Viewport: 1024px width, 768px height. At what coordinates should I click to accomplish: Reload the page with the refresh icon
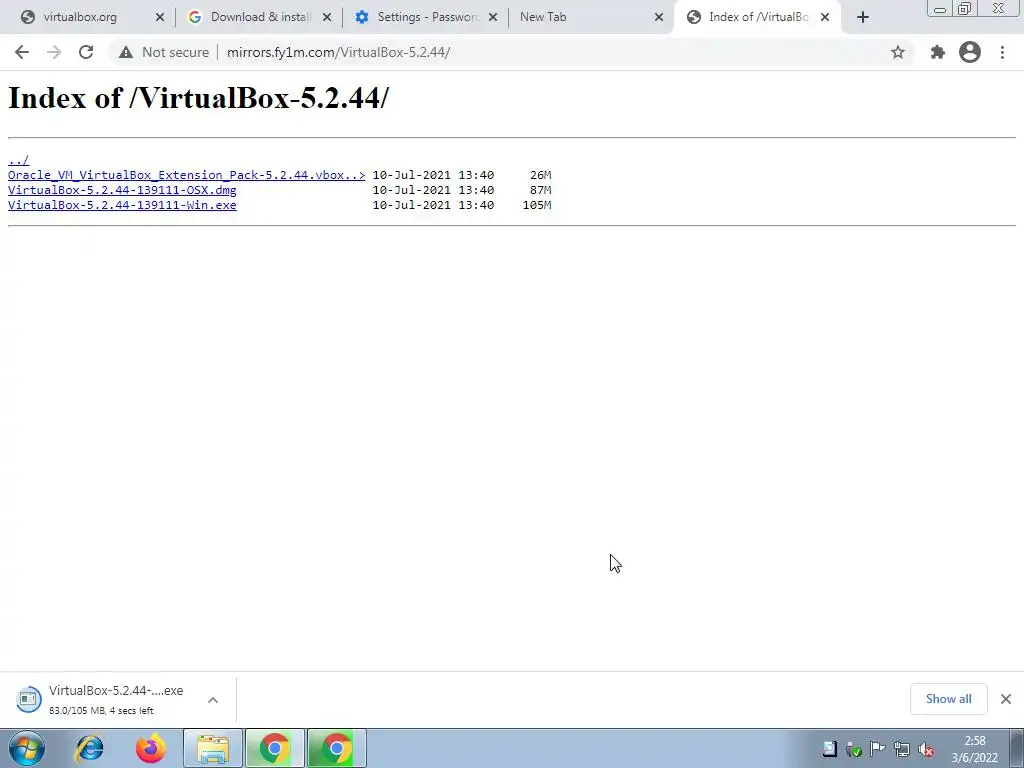tap(86, 52)
